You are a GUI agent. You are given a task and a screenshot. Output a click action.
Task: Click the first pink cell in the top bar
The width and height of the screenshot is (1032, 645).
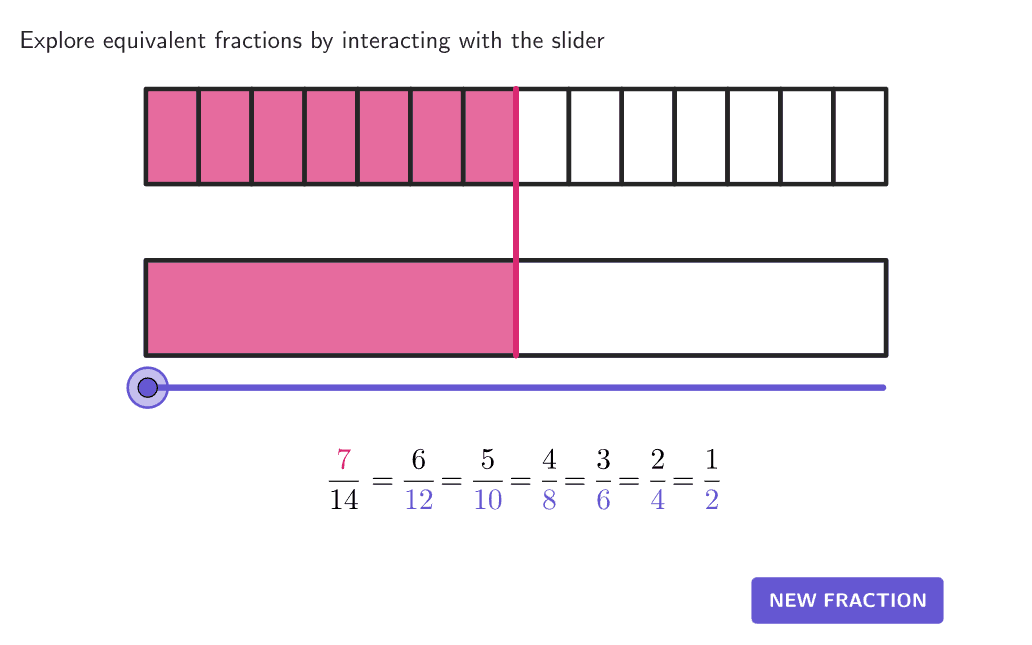(172, 136)
